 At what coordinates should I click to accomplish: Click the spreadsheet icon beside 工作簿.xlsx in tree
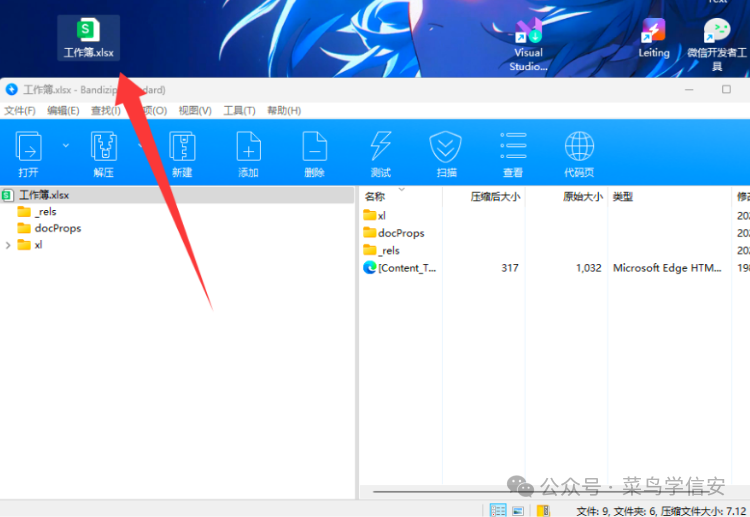click(x=7, y=195)
